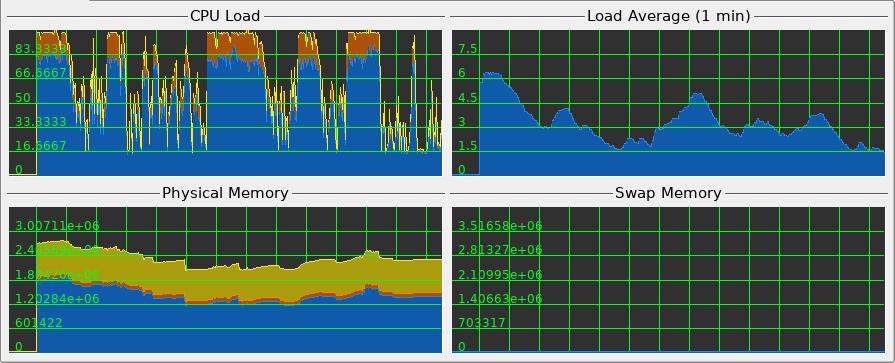Pick the 601422 label in Physical Memory
This screenshot has width=895, height=363.
click(x=39, y=322)
